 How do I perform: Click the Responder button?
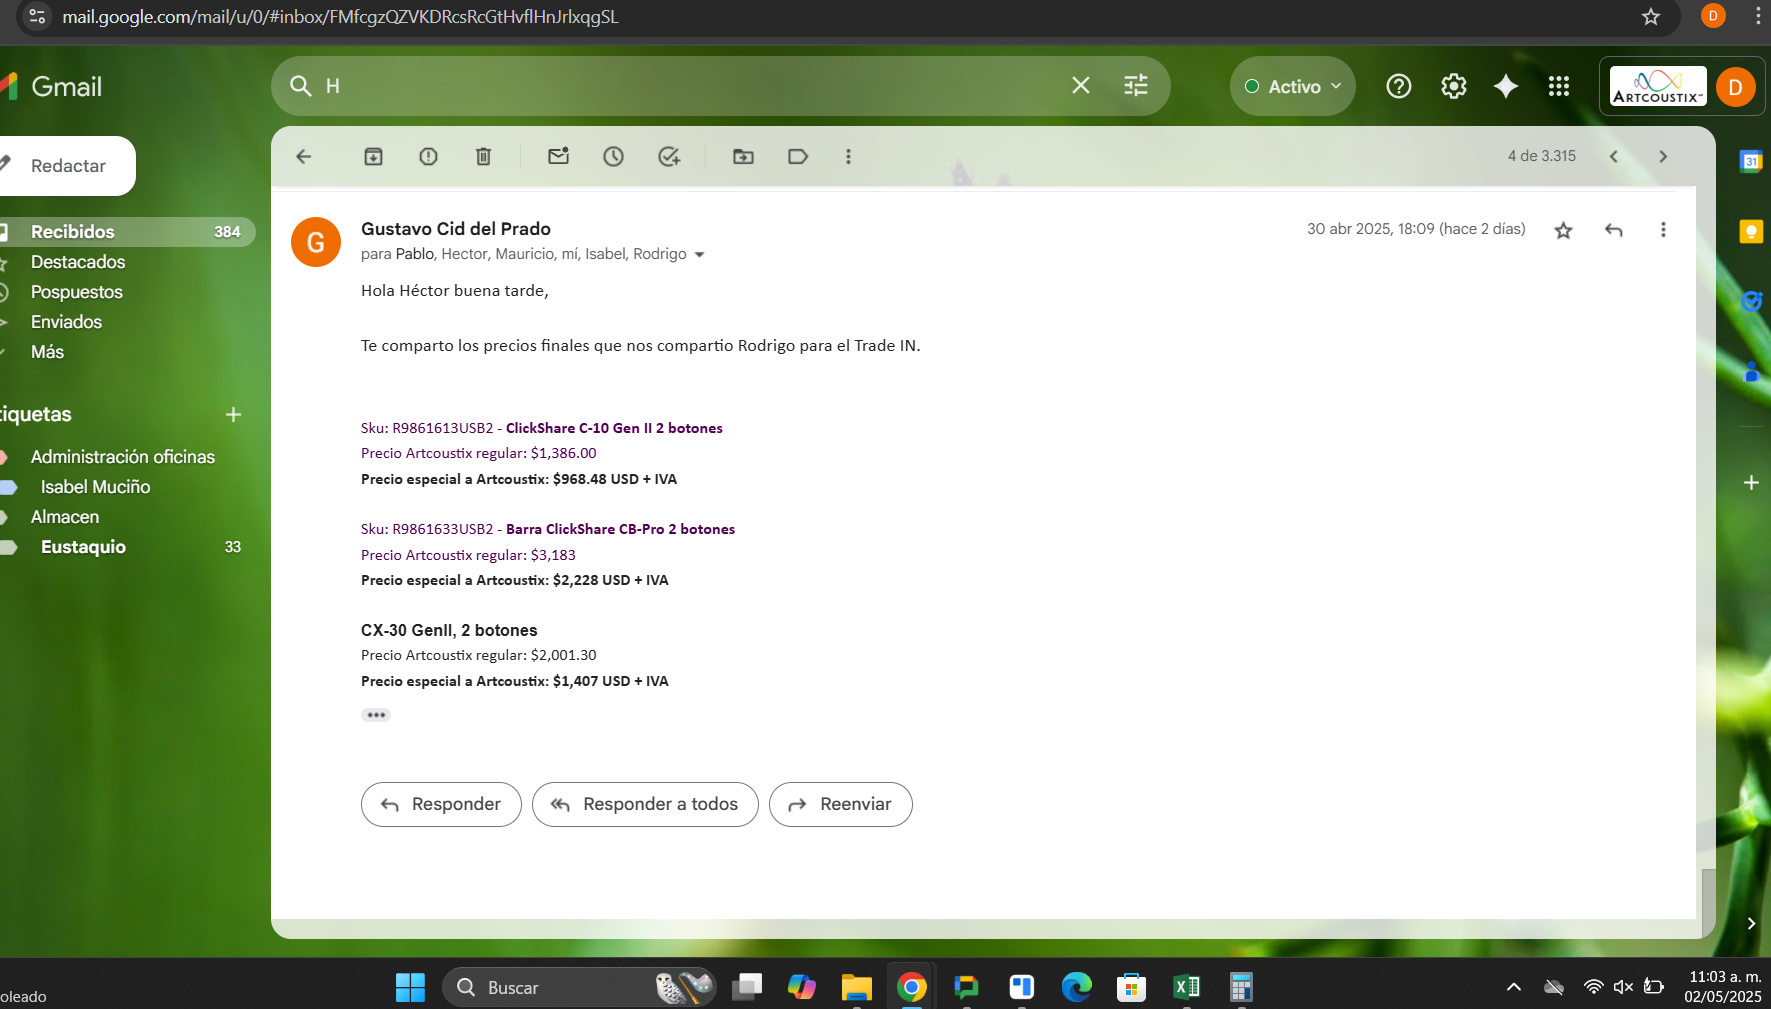point(441,804)
